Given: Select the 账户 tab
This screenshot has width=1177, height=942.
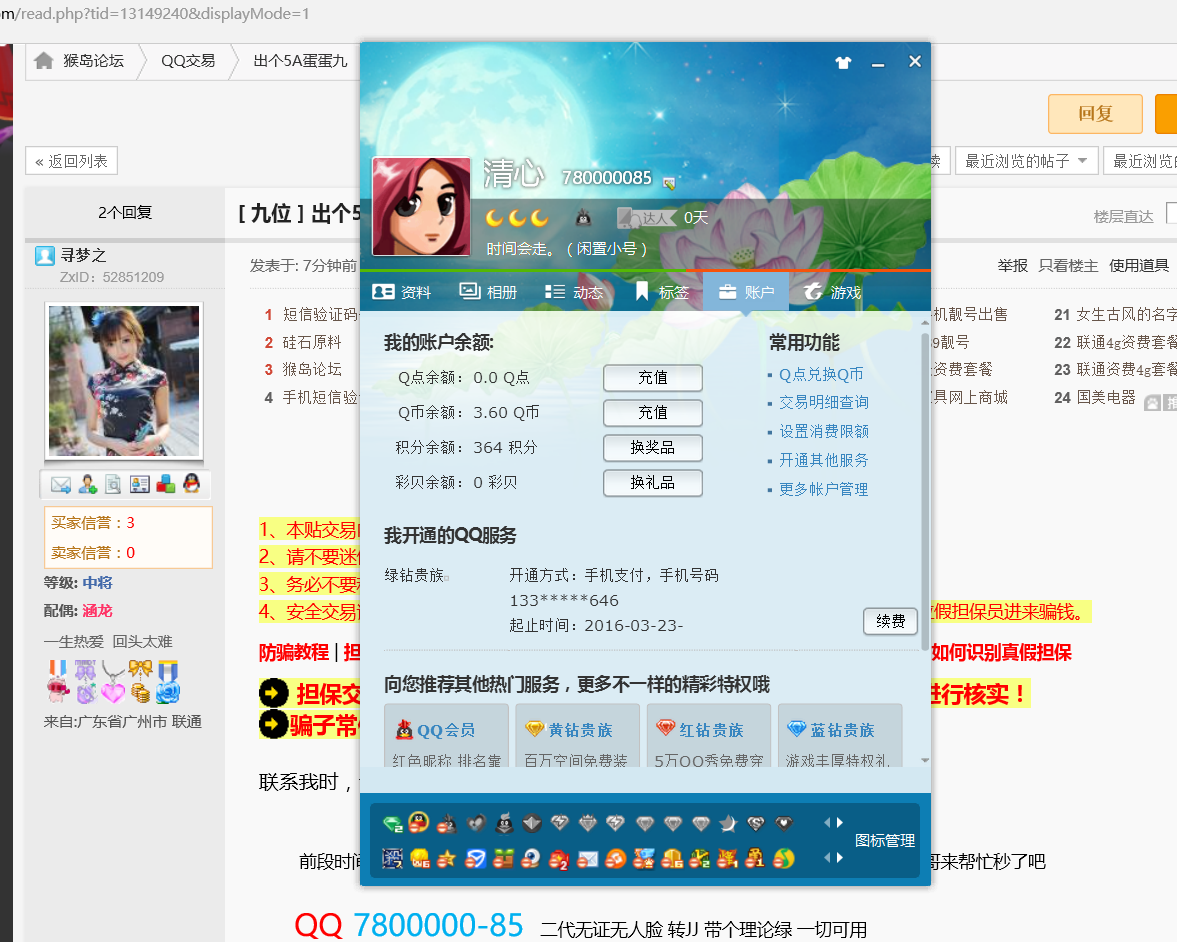Looking at the screenshot, I should (x=746, y=292).
